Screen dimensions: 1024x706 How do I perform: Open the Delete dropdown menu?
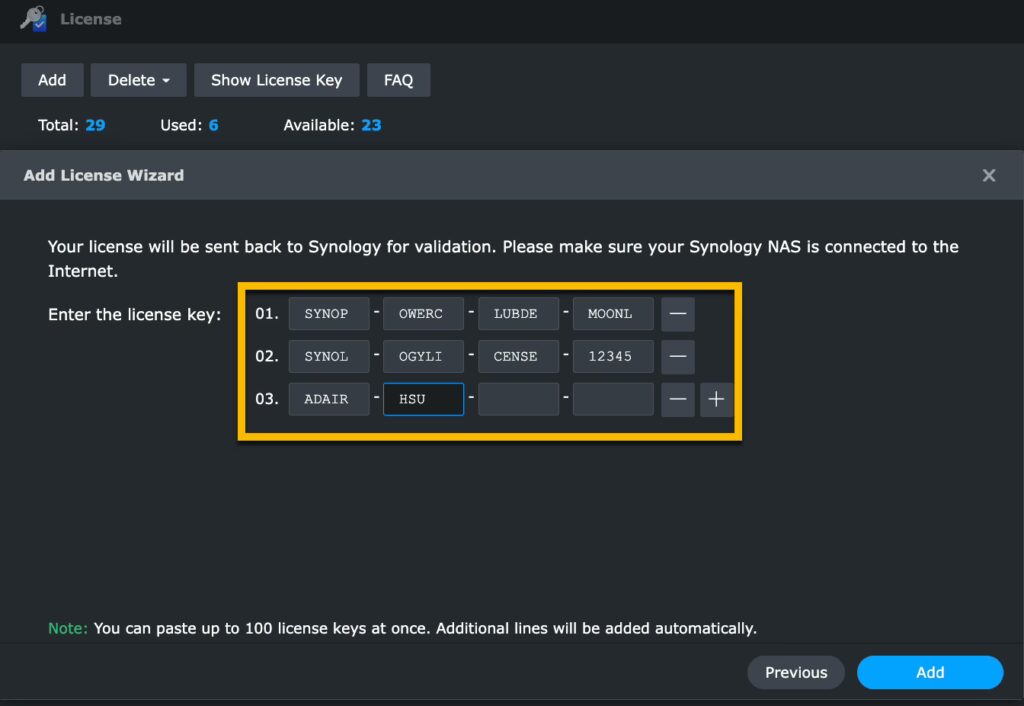[x=138, y=80]
